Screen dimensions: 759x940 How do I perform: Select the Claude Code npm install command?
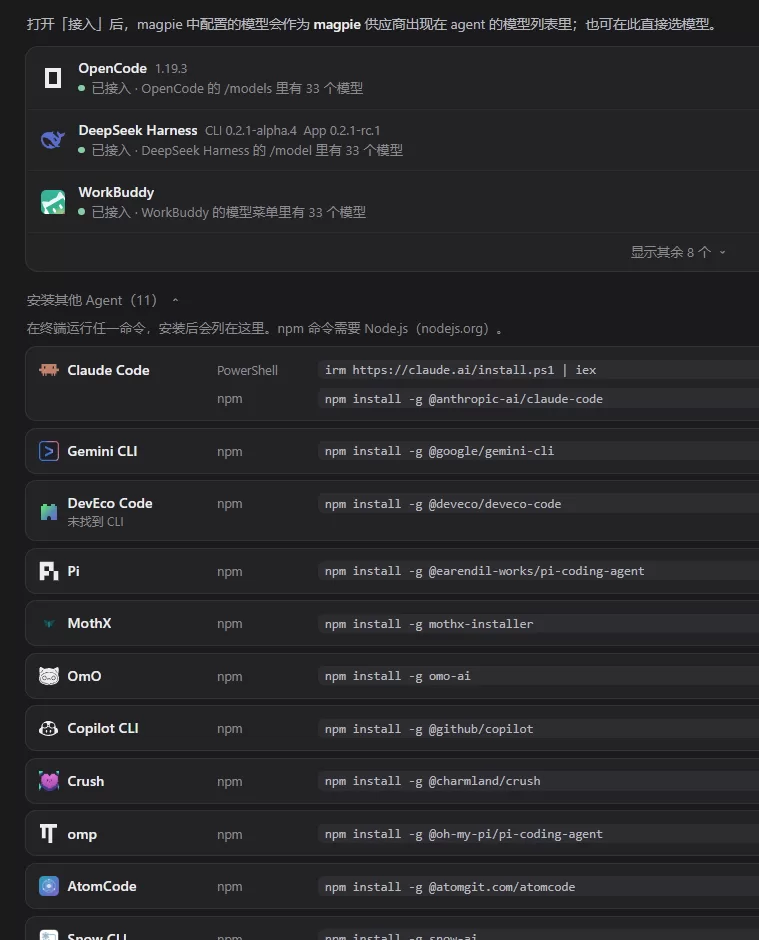tap(538, 399)
